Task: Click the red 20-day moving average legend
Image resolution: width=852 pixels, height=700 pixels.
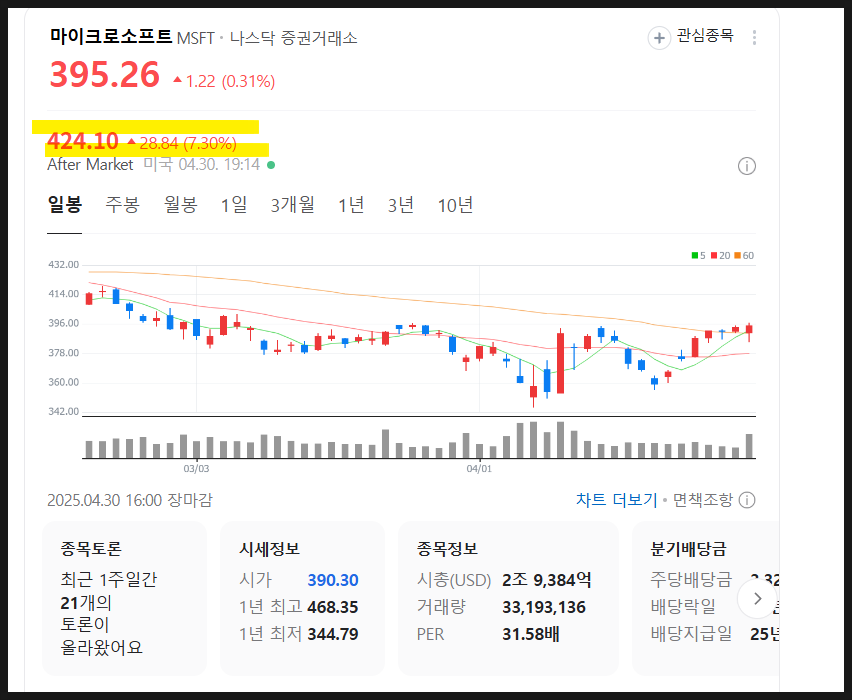Action: tap(721, 255)
